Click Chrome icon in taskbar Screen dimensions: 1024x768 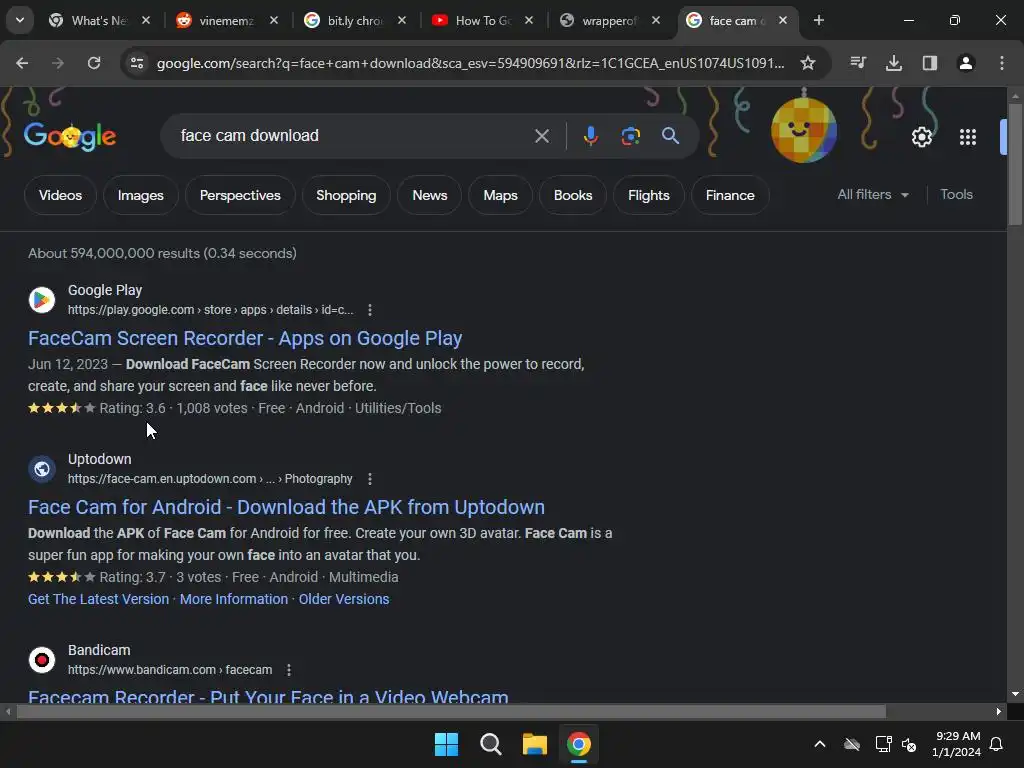pos(579,744)
